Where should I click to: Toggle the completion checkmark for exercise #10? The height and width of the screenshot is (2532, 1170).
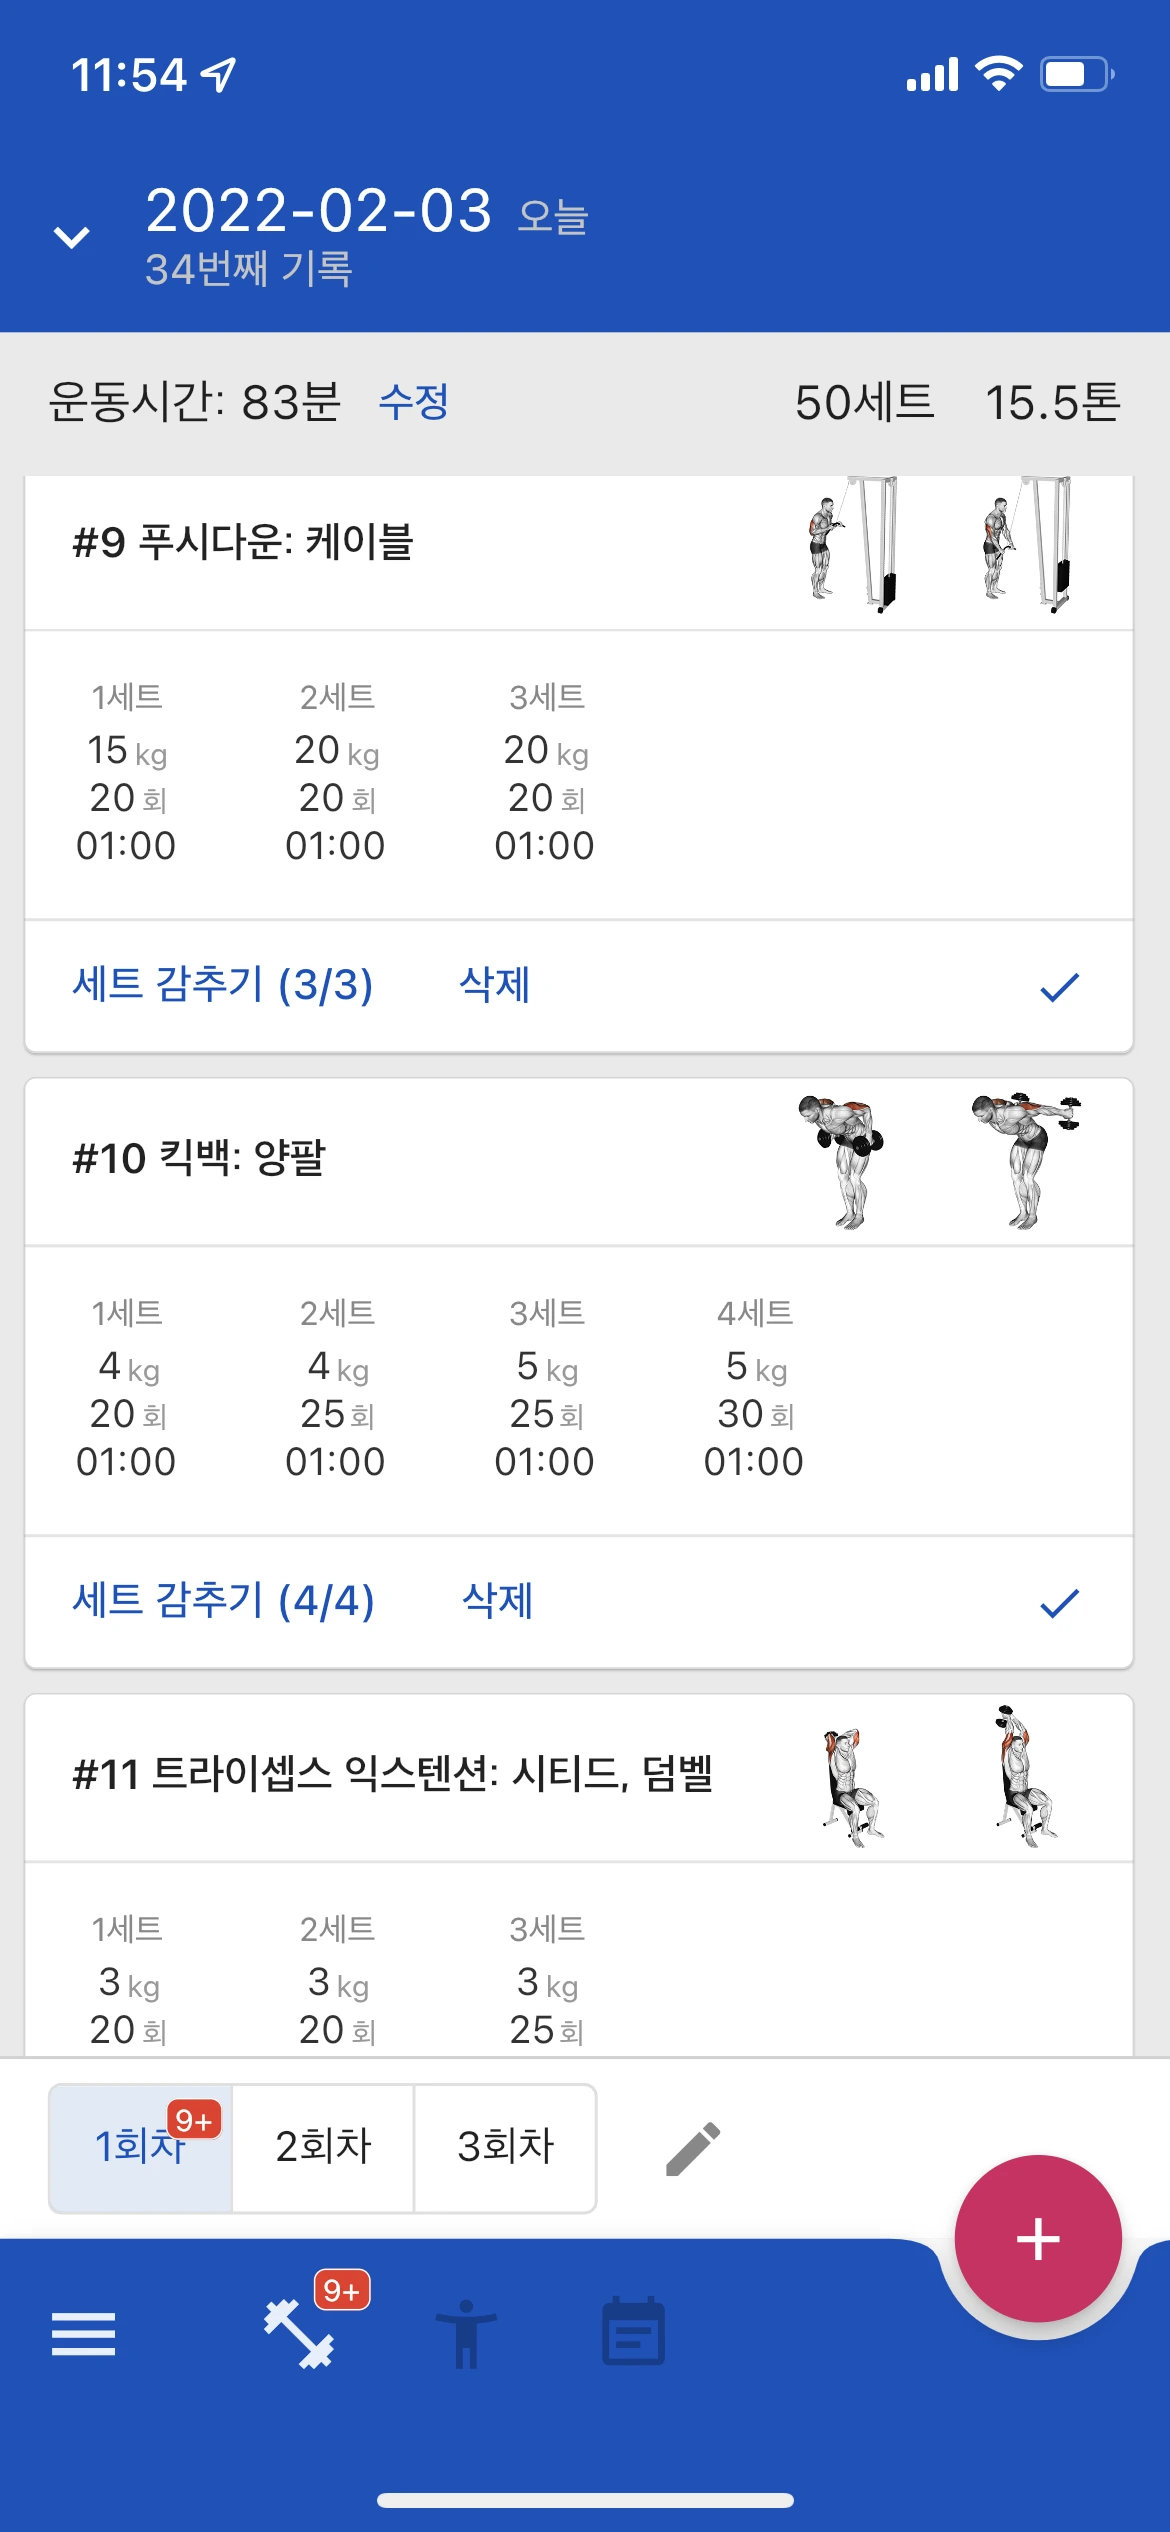(x=1059, y=1603)
